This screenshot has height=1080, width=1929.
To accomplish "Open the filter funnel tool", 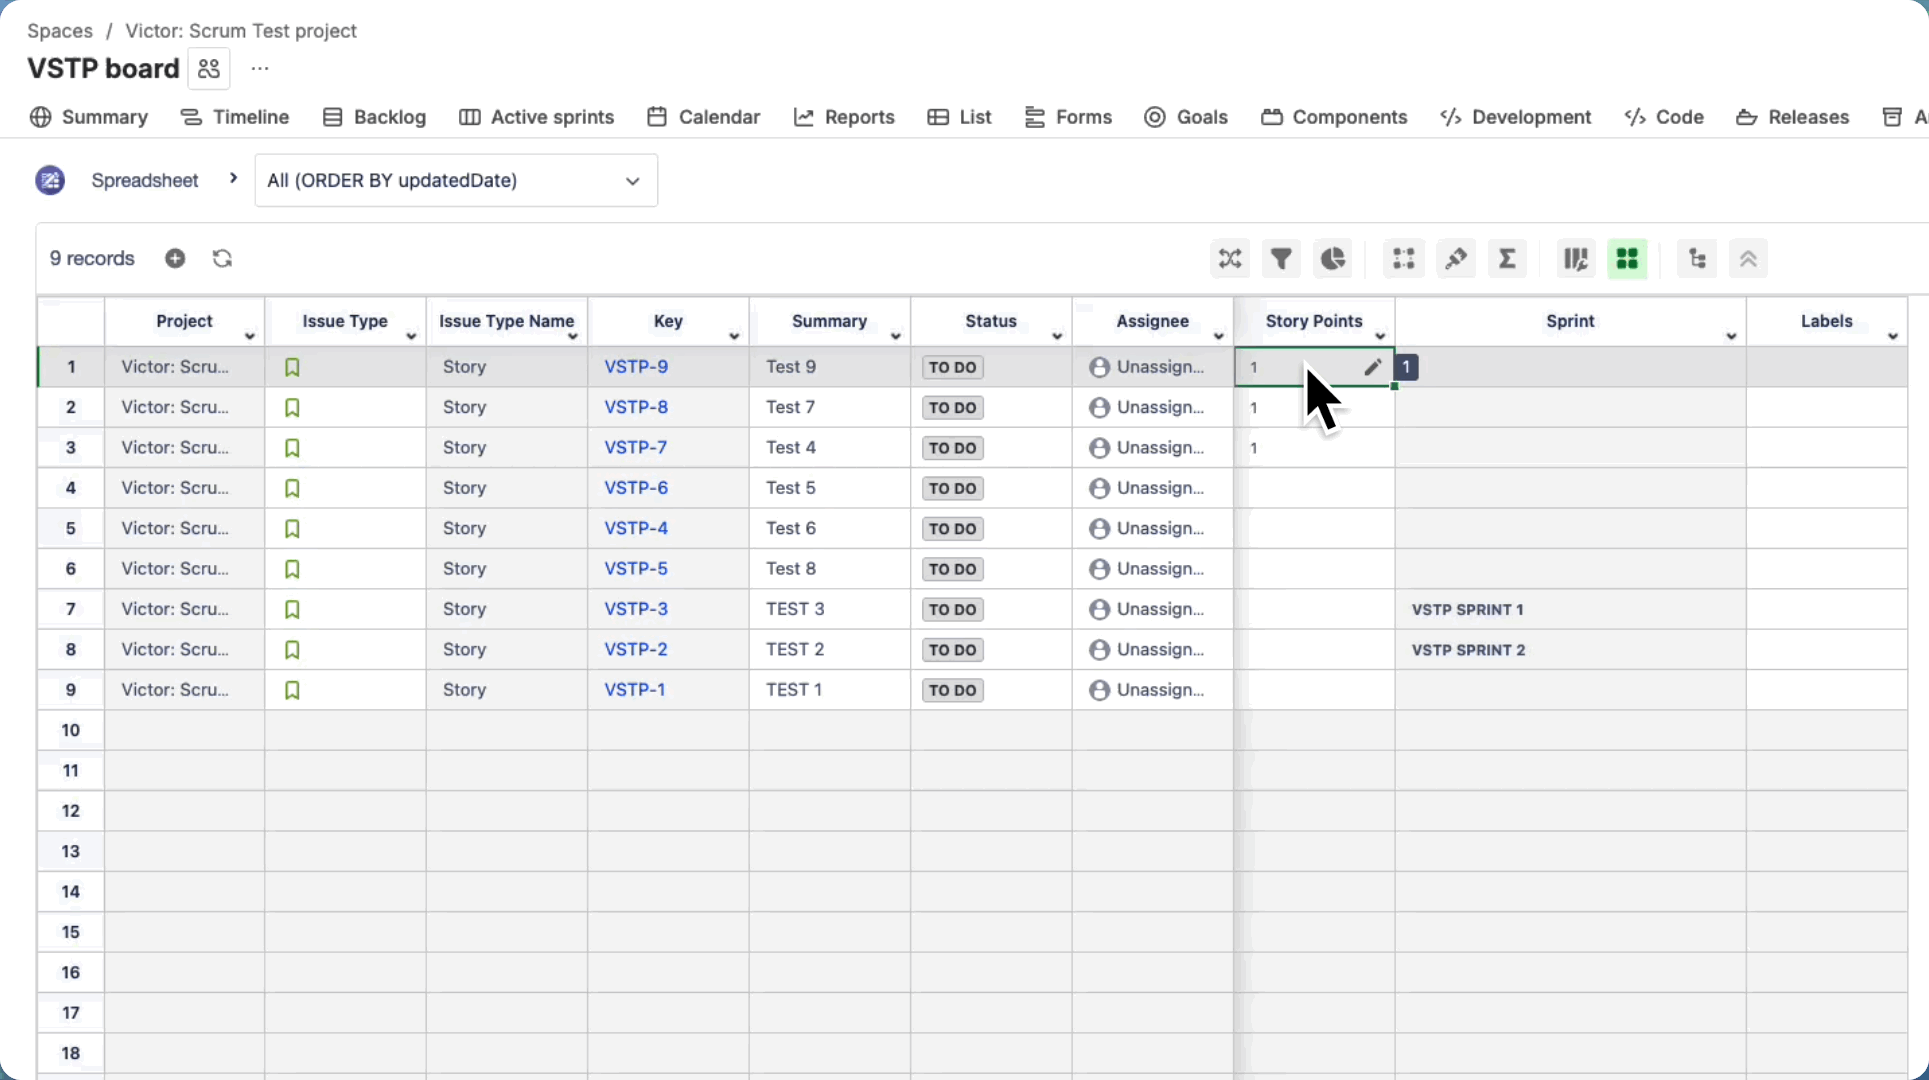I will 1281,259.
